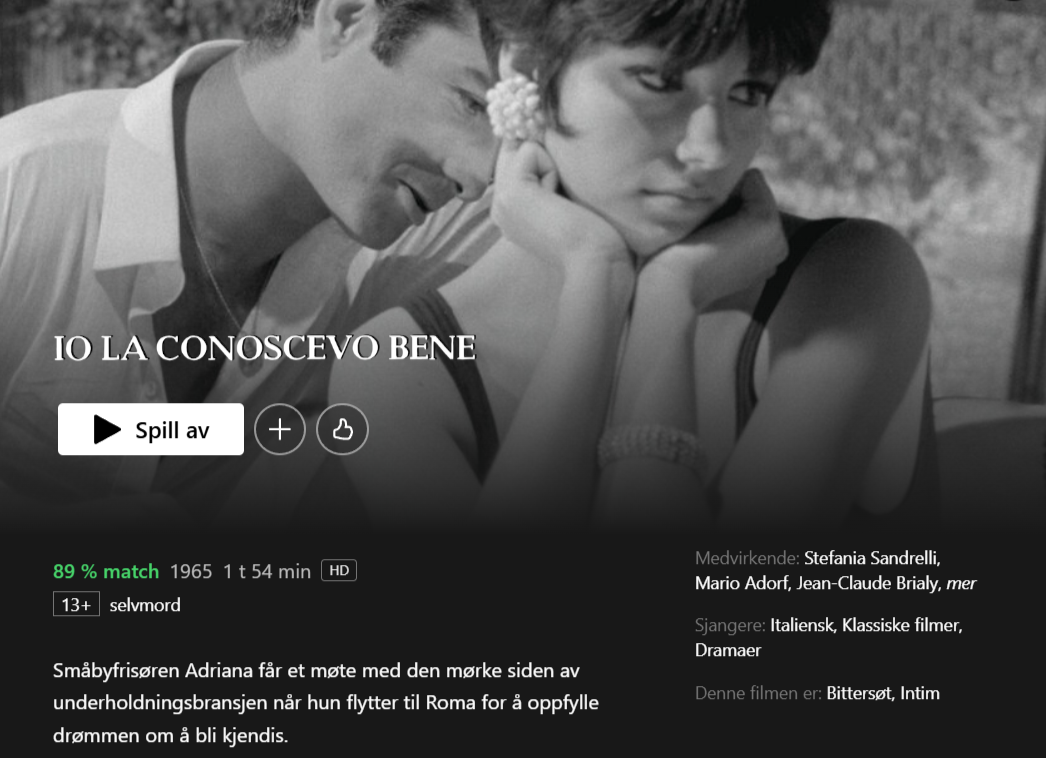Browse the Klassiske filmer genre
1046x758 pixels.
point(902,625)
